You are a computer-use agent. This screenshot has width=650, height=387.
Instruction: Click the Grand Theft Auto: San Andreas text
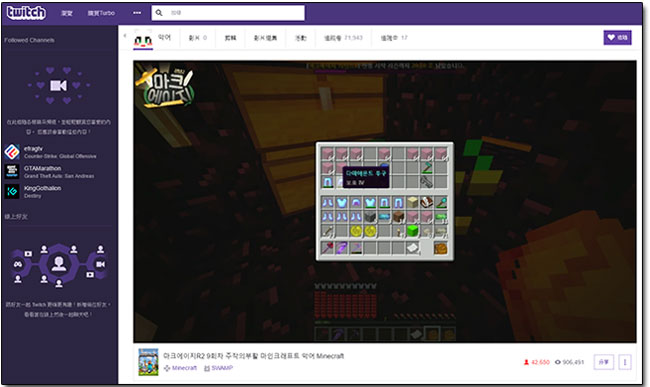pyautogui.click(x=59, y=176)
